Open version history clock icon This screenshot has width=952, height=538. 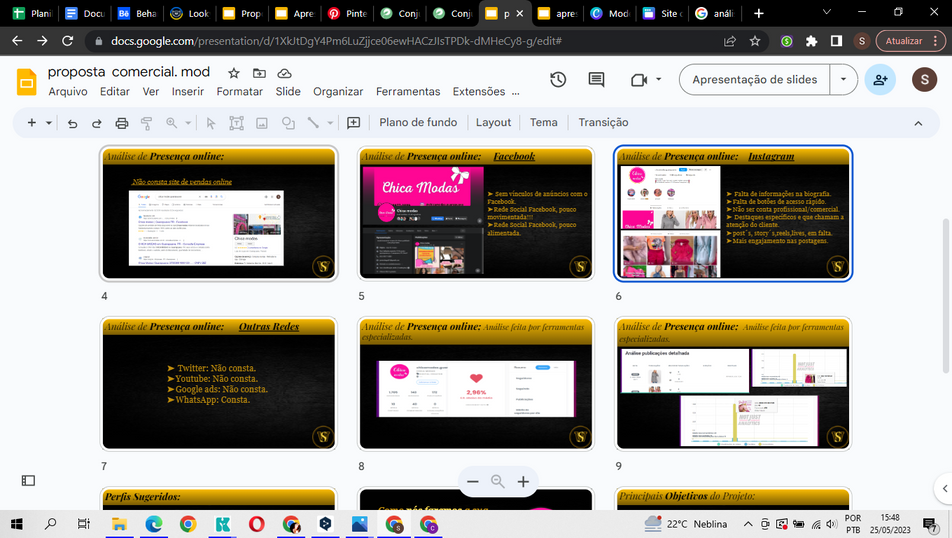[558, 80]
